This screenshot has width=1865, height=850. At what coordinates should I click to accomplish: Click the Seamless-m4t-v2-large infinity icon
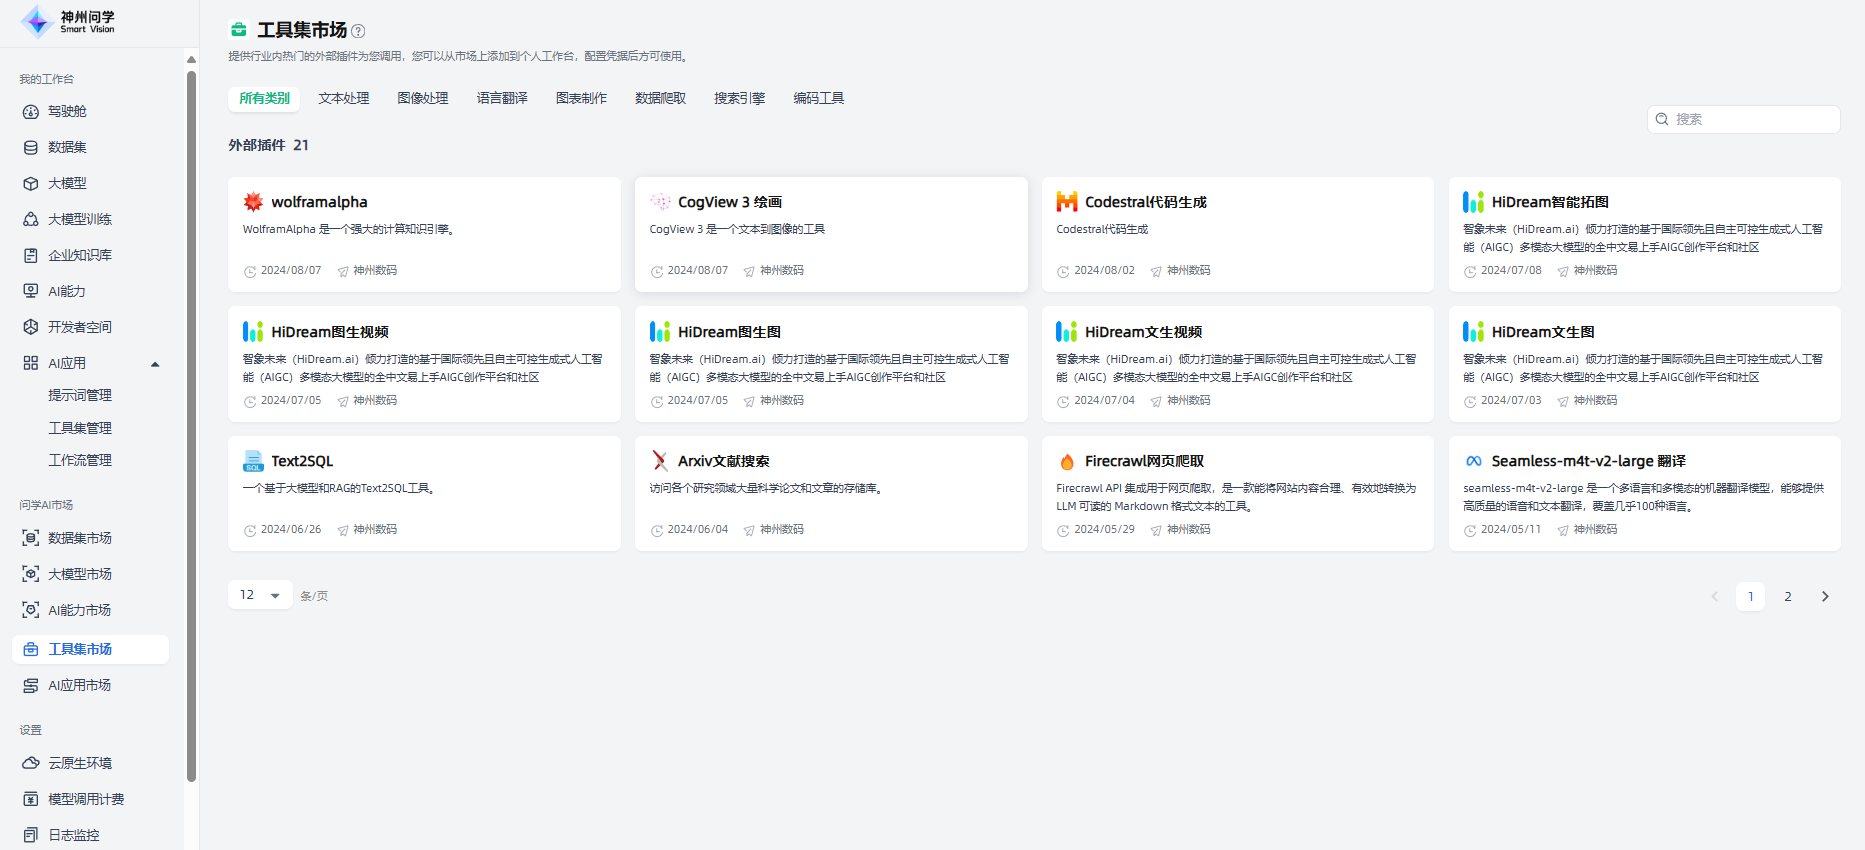click(x=1473, y=461)
